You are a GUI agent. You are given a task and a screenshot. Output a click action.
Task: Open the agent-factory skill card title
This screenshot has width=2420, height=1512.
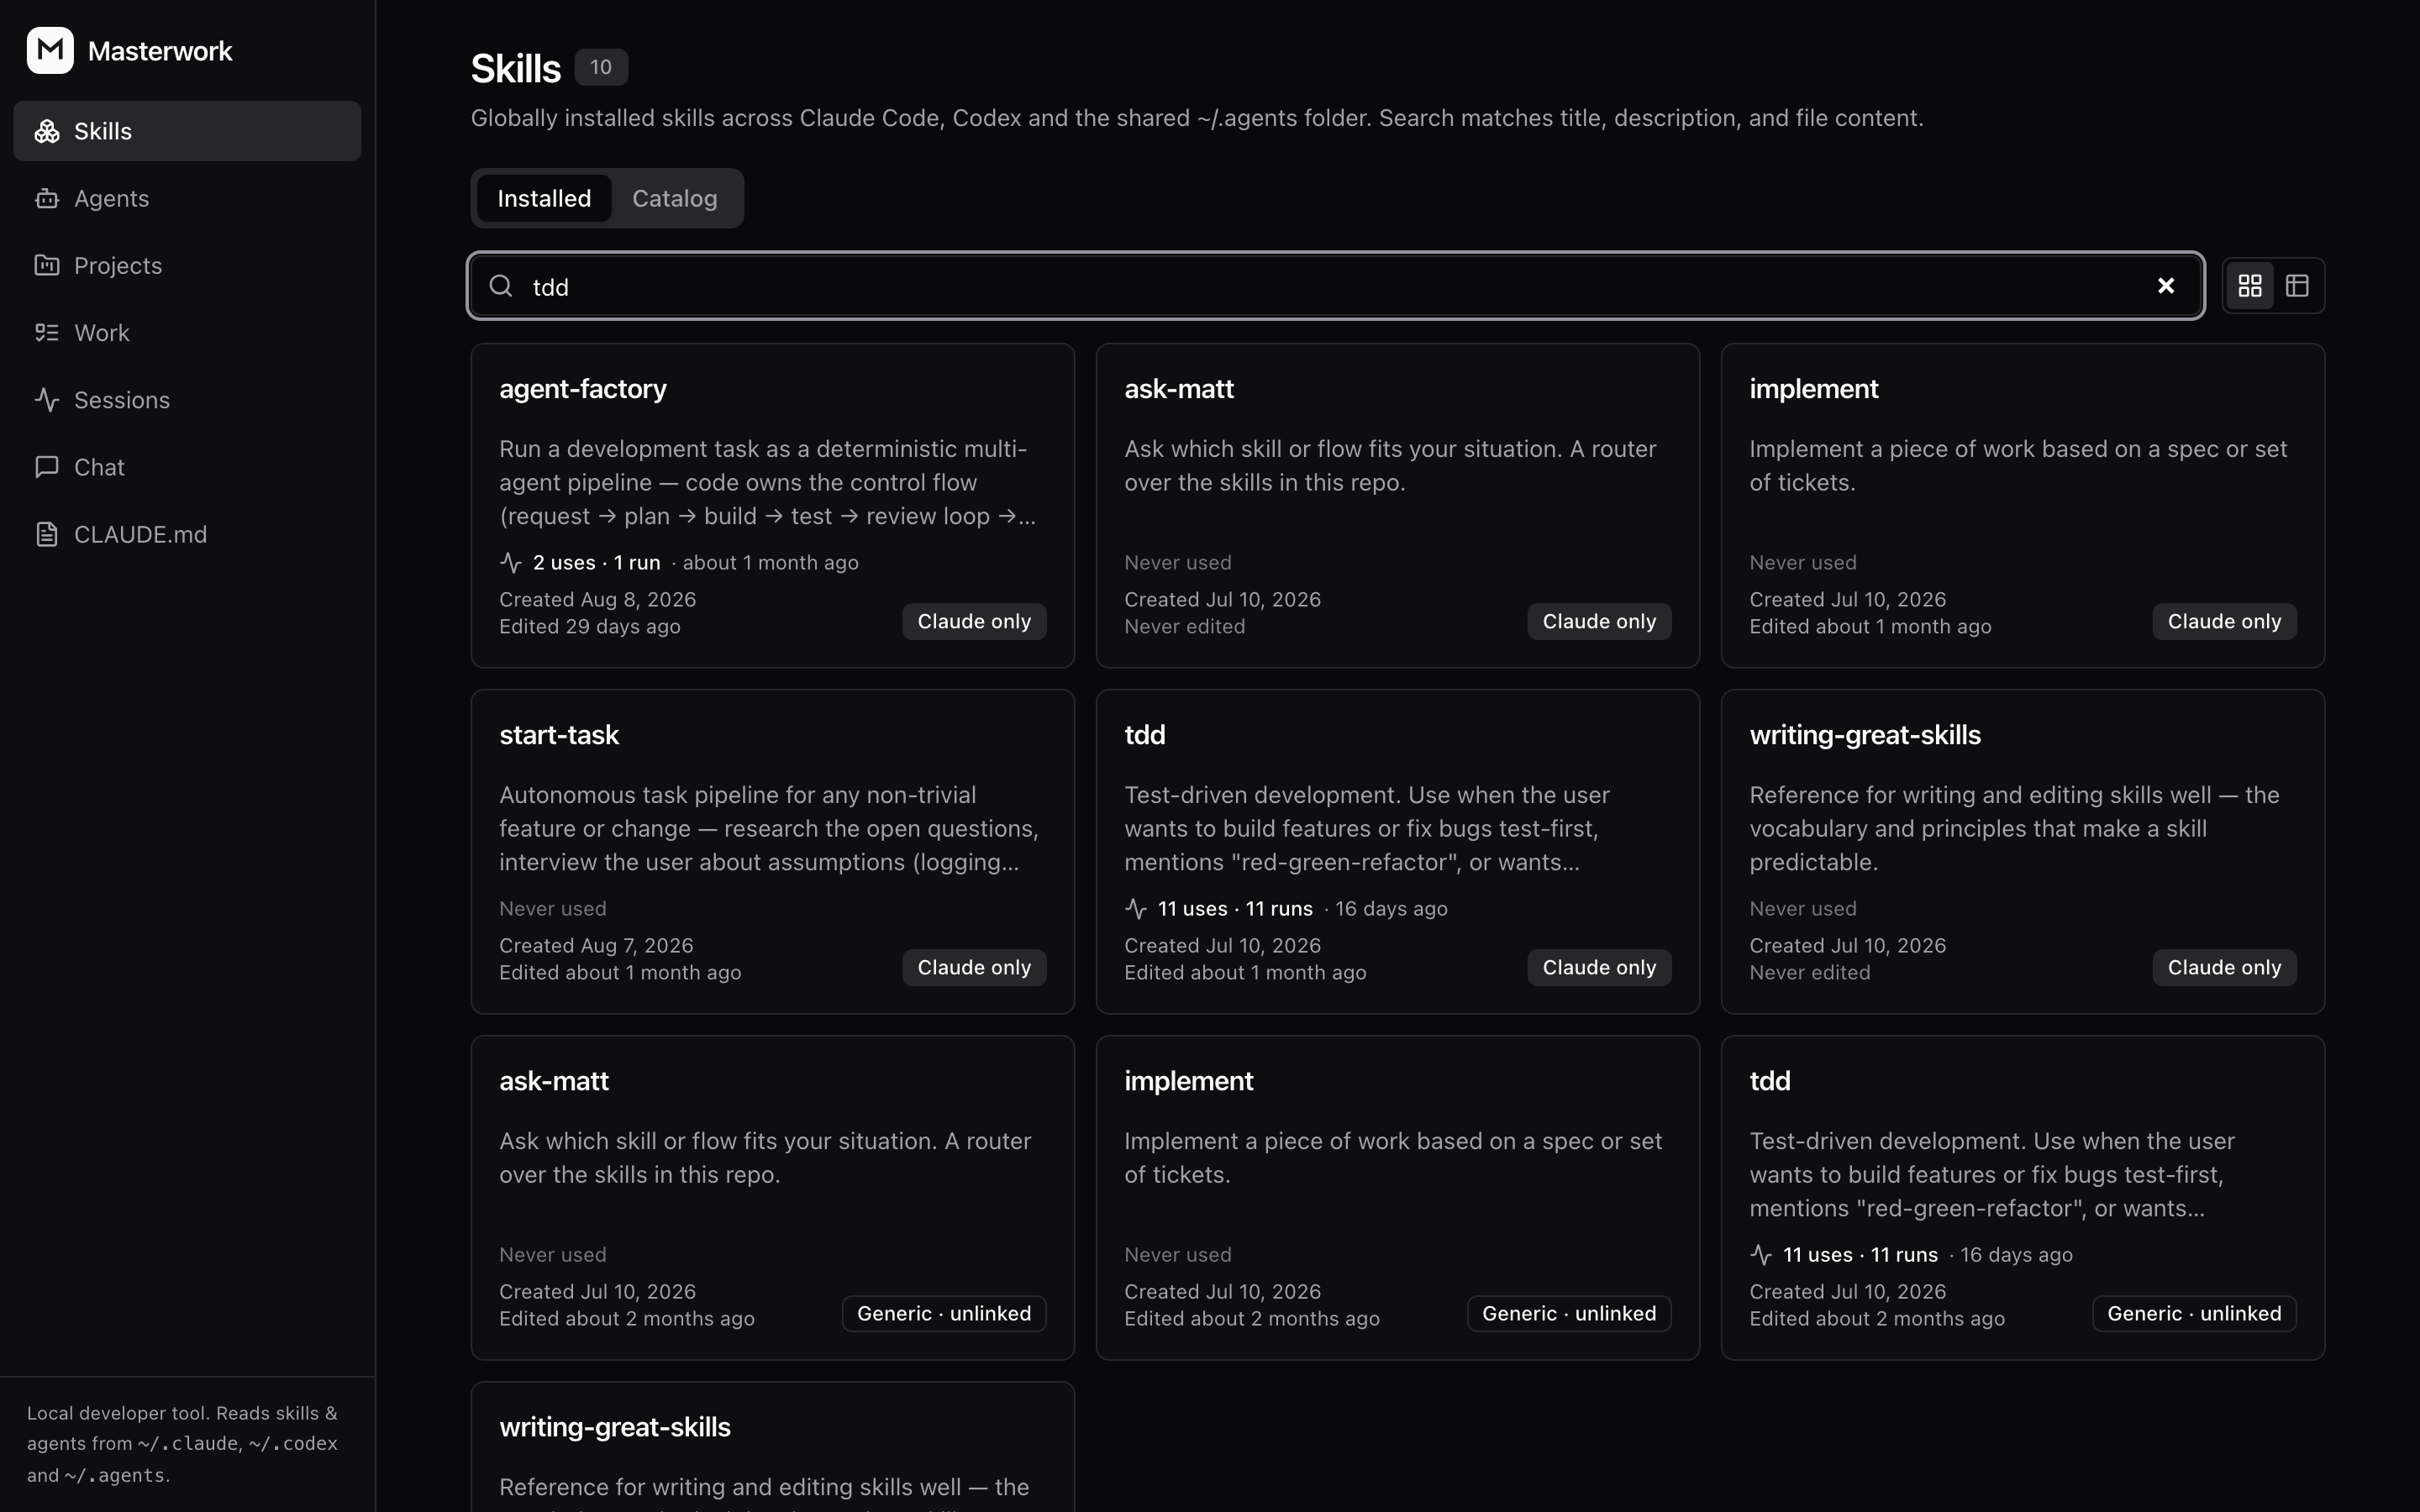[583, 389]
